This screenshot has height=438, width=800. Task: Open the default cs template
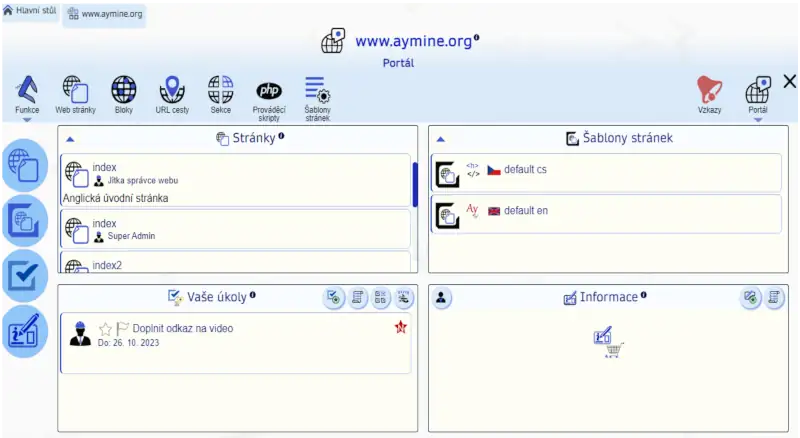[525, 170]
